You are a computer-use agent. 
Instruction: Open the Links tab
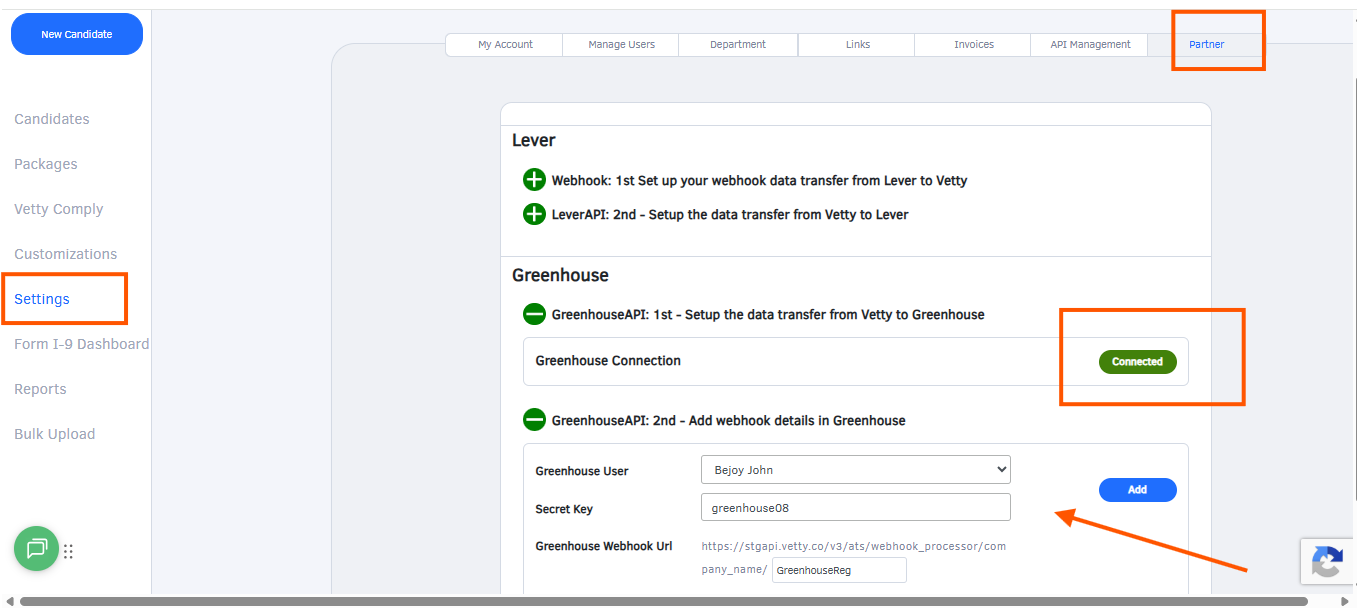tap(857, 45)
